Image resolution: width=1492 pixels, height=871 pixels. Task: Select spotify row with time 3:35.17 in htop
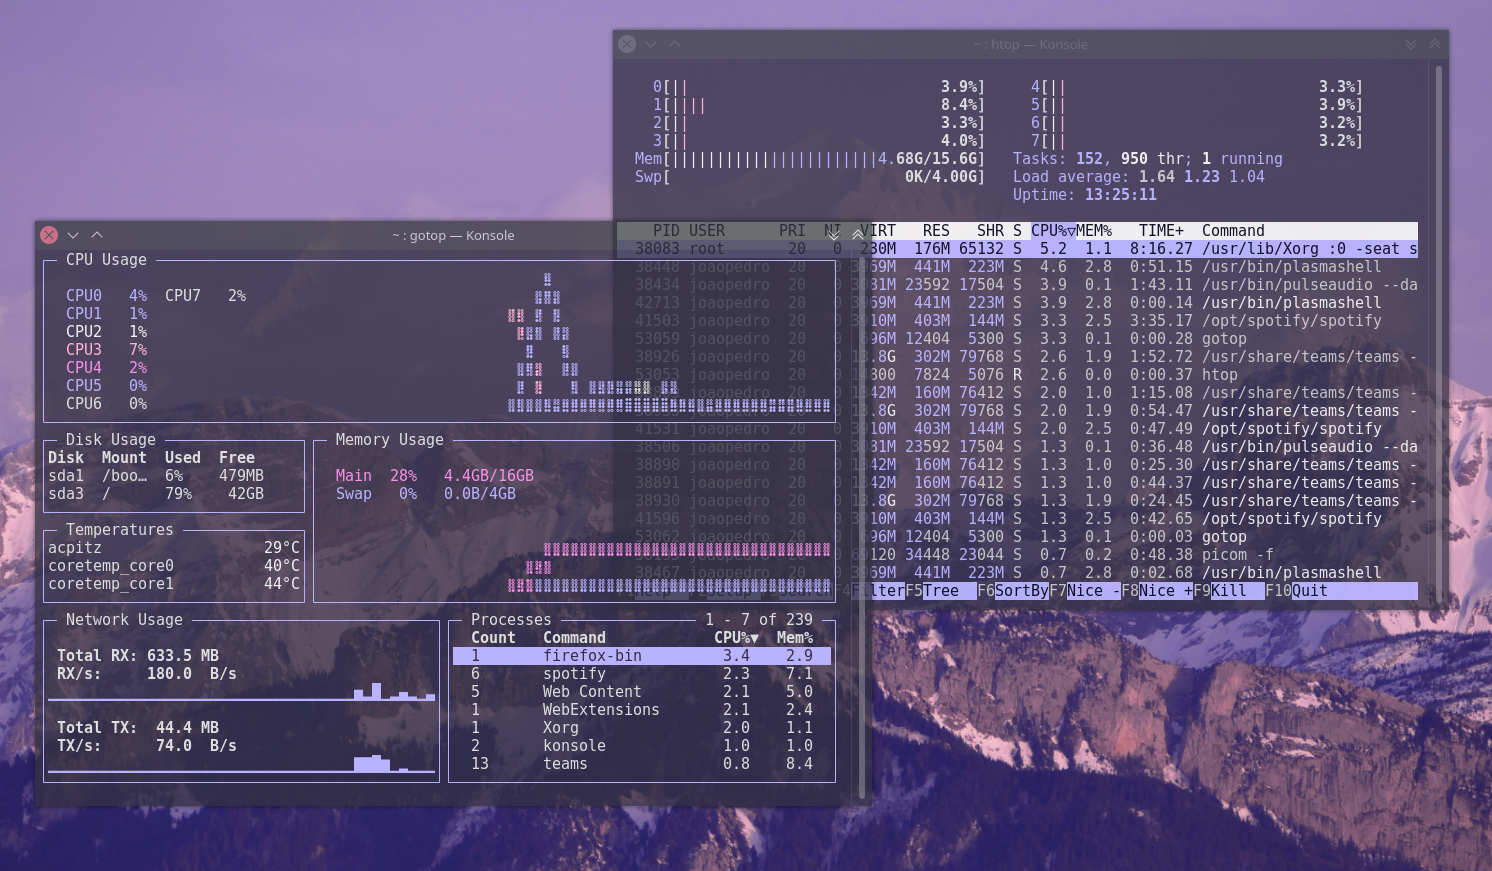(x=1017, y=321)
